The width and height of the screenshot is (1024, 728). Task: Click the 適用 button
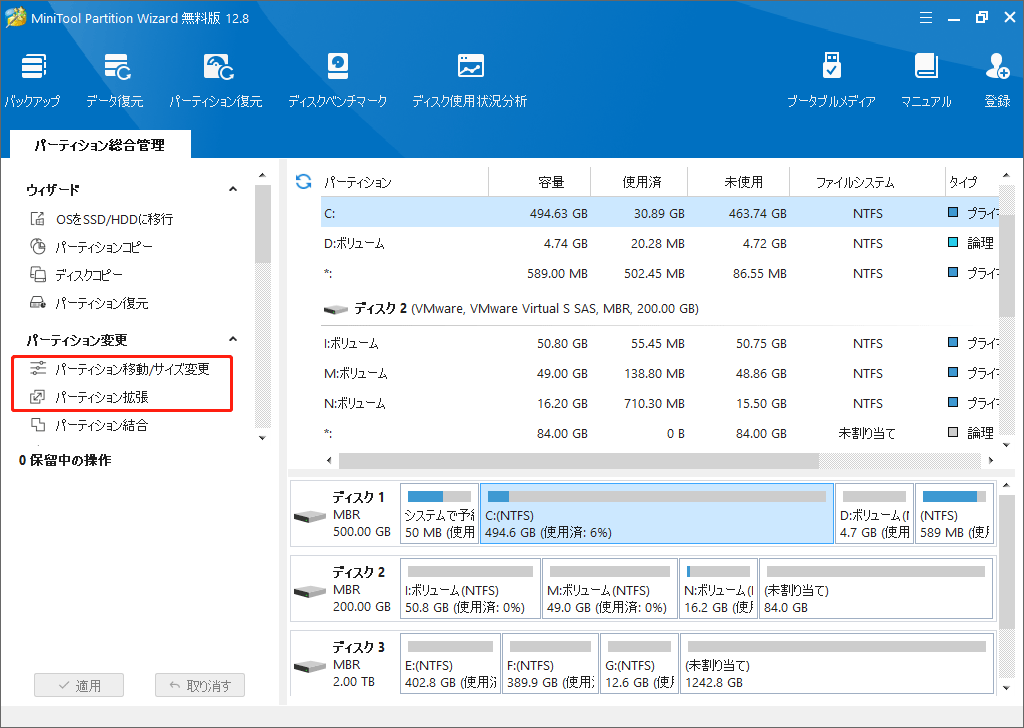[79, 686]
